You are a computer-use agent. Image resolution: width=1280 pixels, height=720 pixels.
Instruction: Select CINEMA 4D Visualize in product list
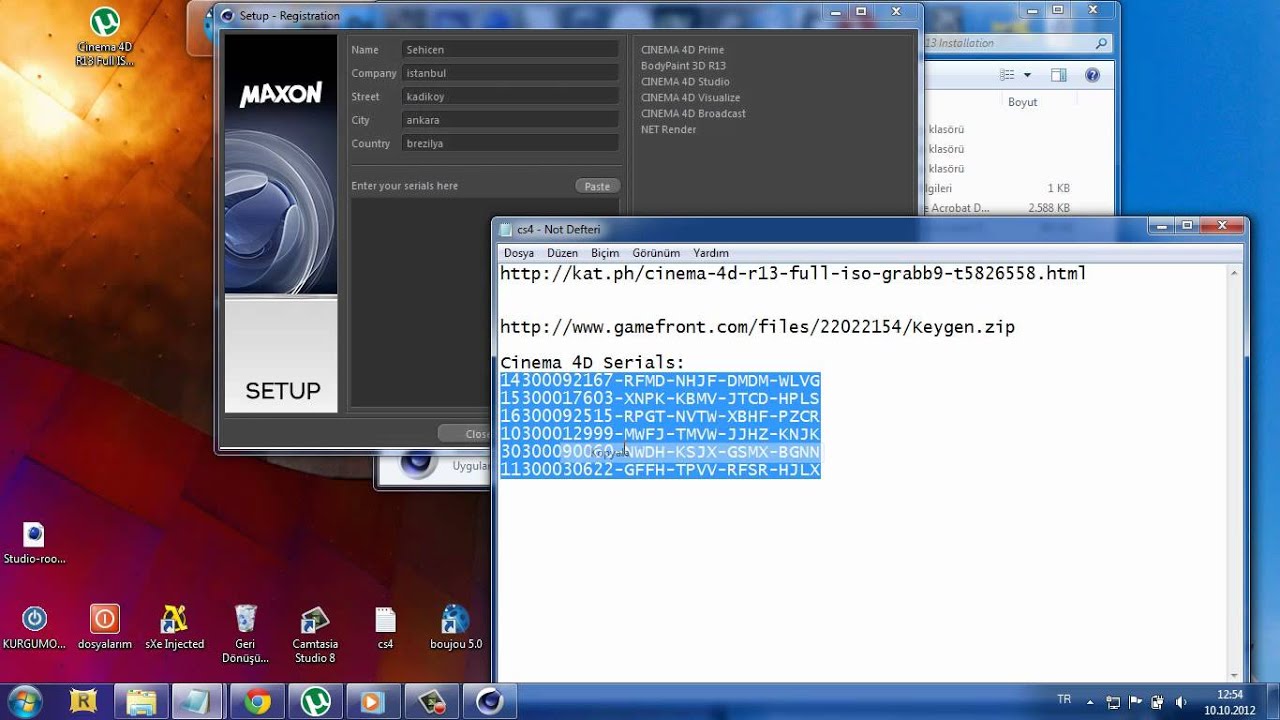pos(691,98)
